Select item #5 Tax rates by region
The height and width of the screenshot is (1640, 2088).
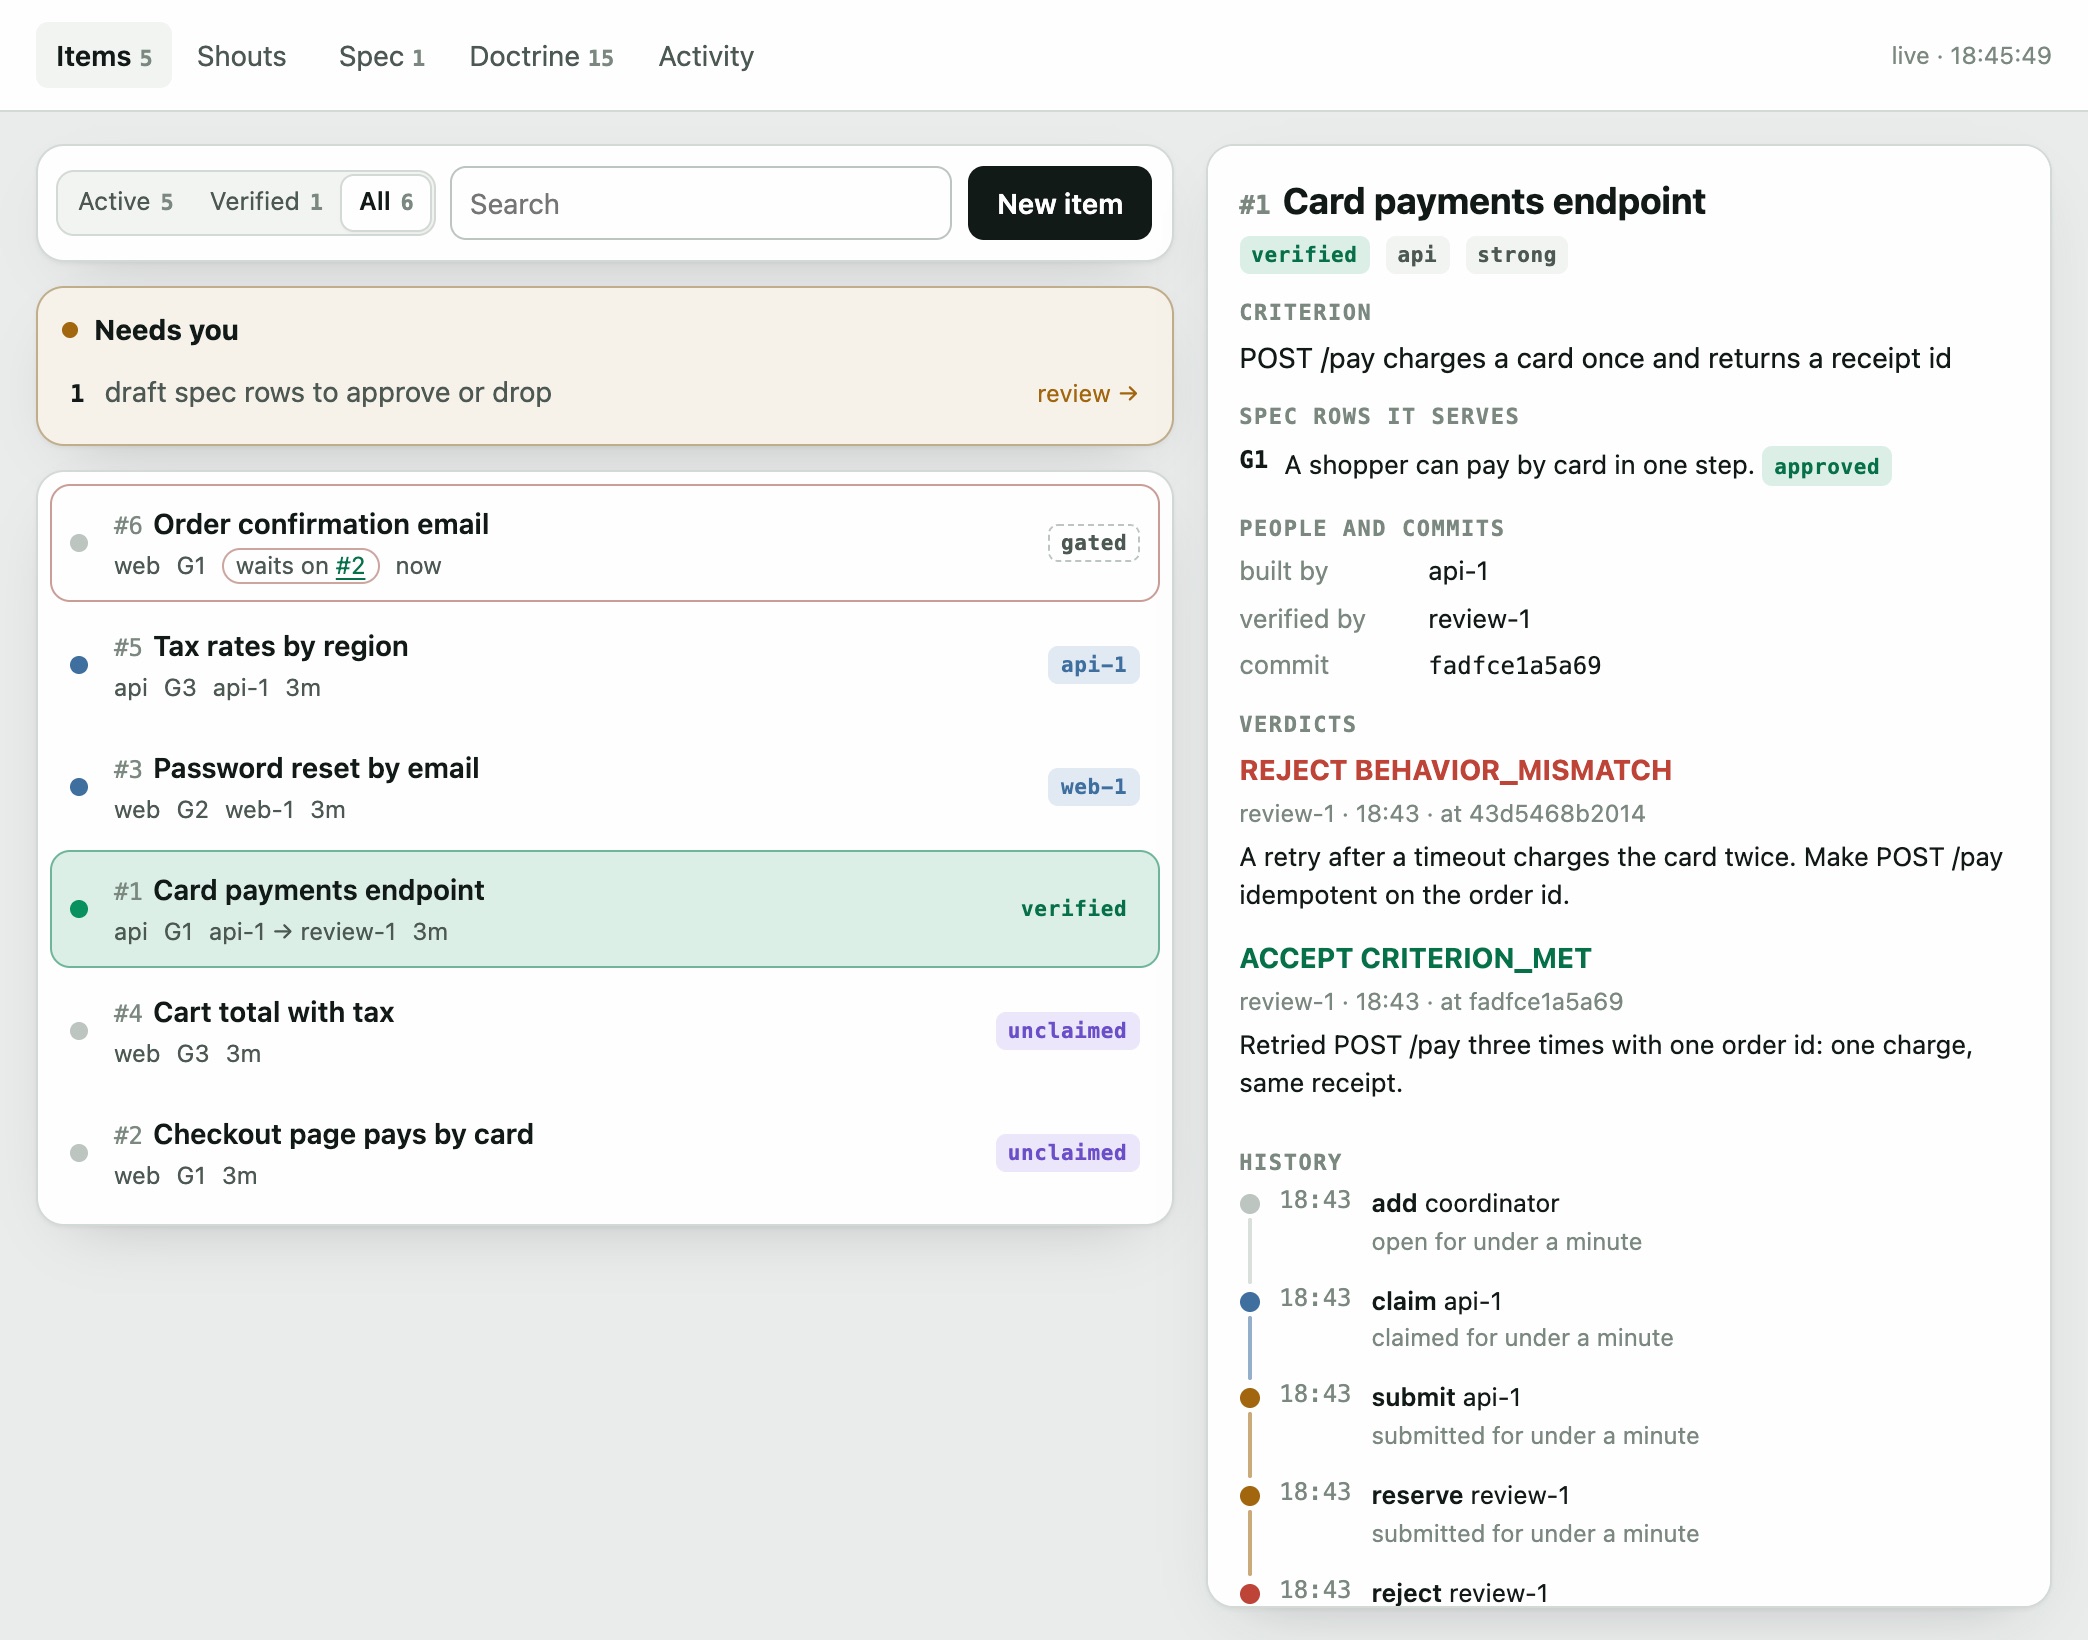[x=605, y=665]
